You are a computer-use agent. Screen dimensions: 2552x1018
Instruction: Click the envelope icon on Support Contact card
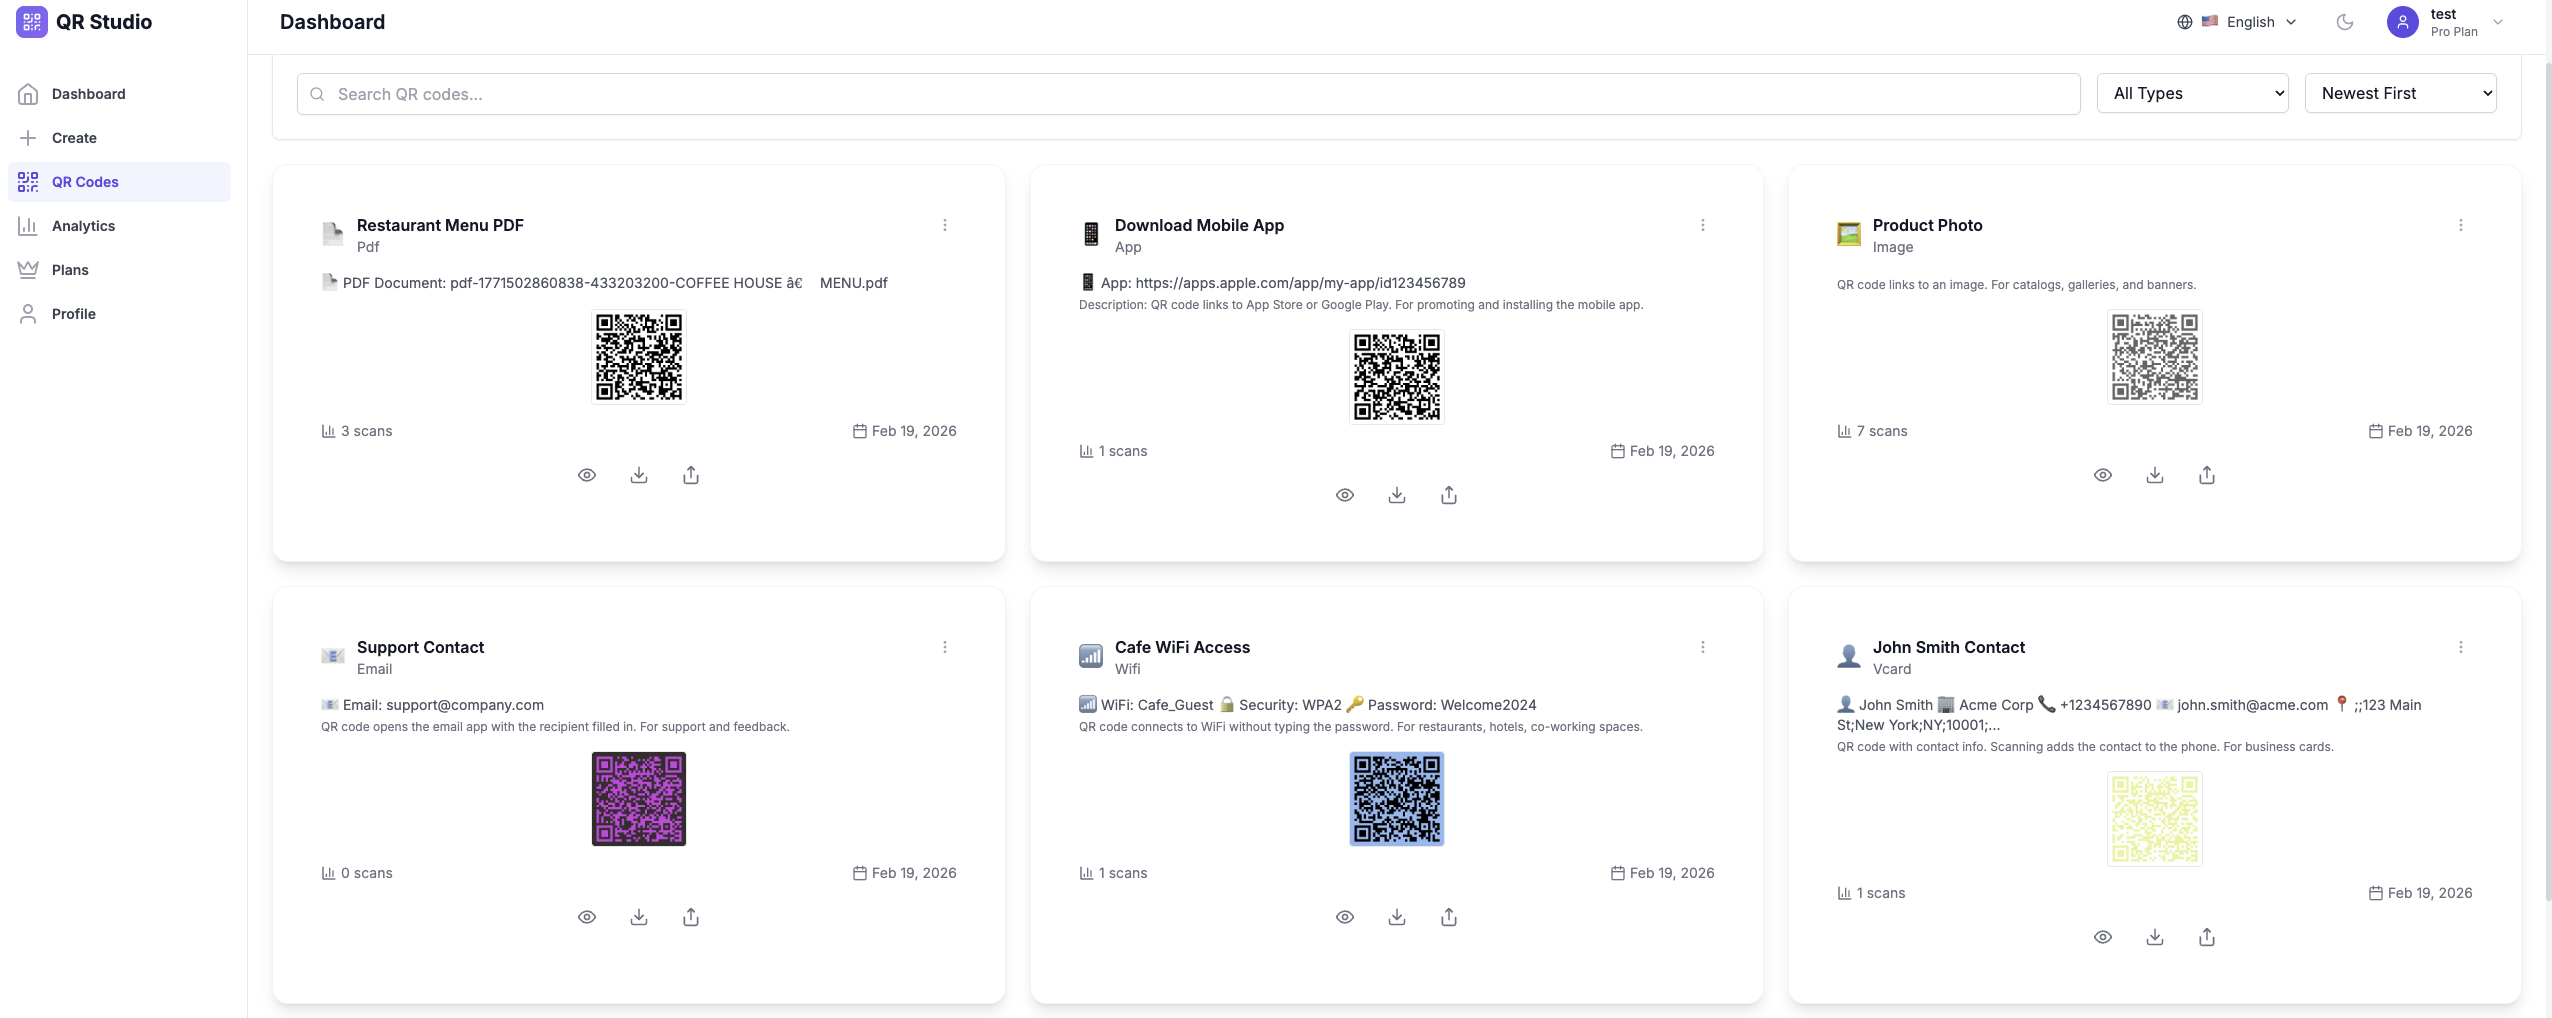[333, 656]
